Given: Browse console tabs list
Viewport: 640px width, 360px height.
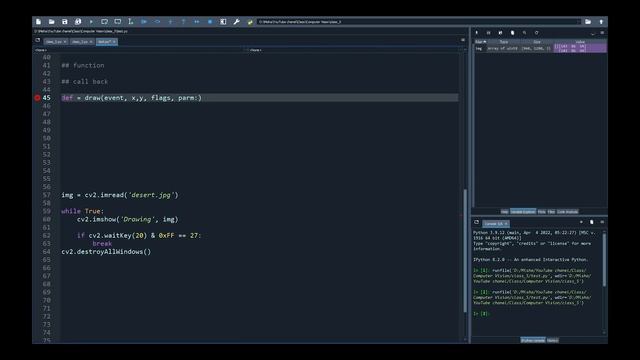Looking at the screenshot, I should point(476,222).
